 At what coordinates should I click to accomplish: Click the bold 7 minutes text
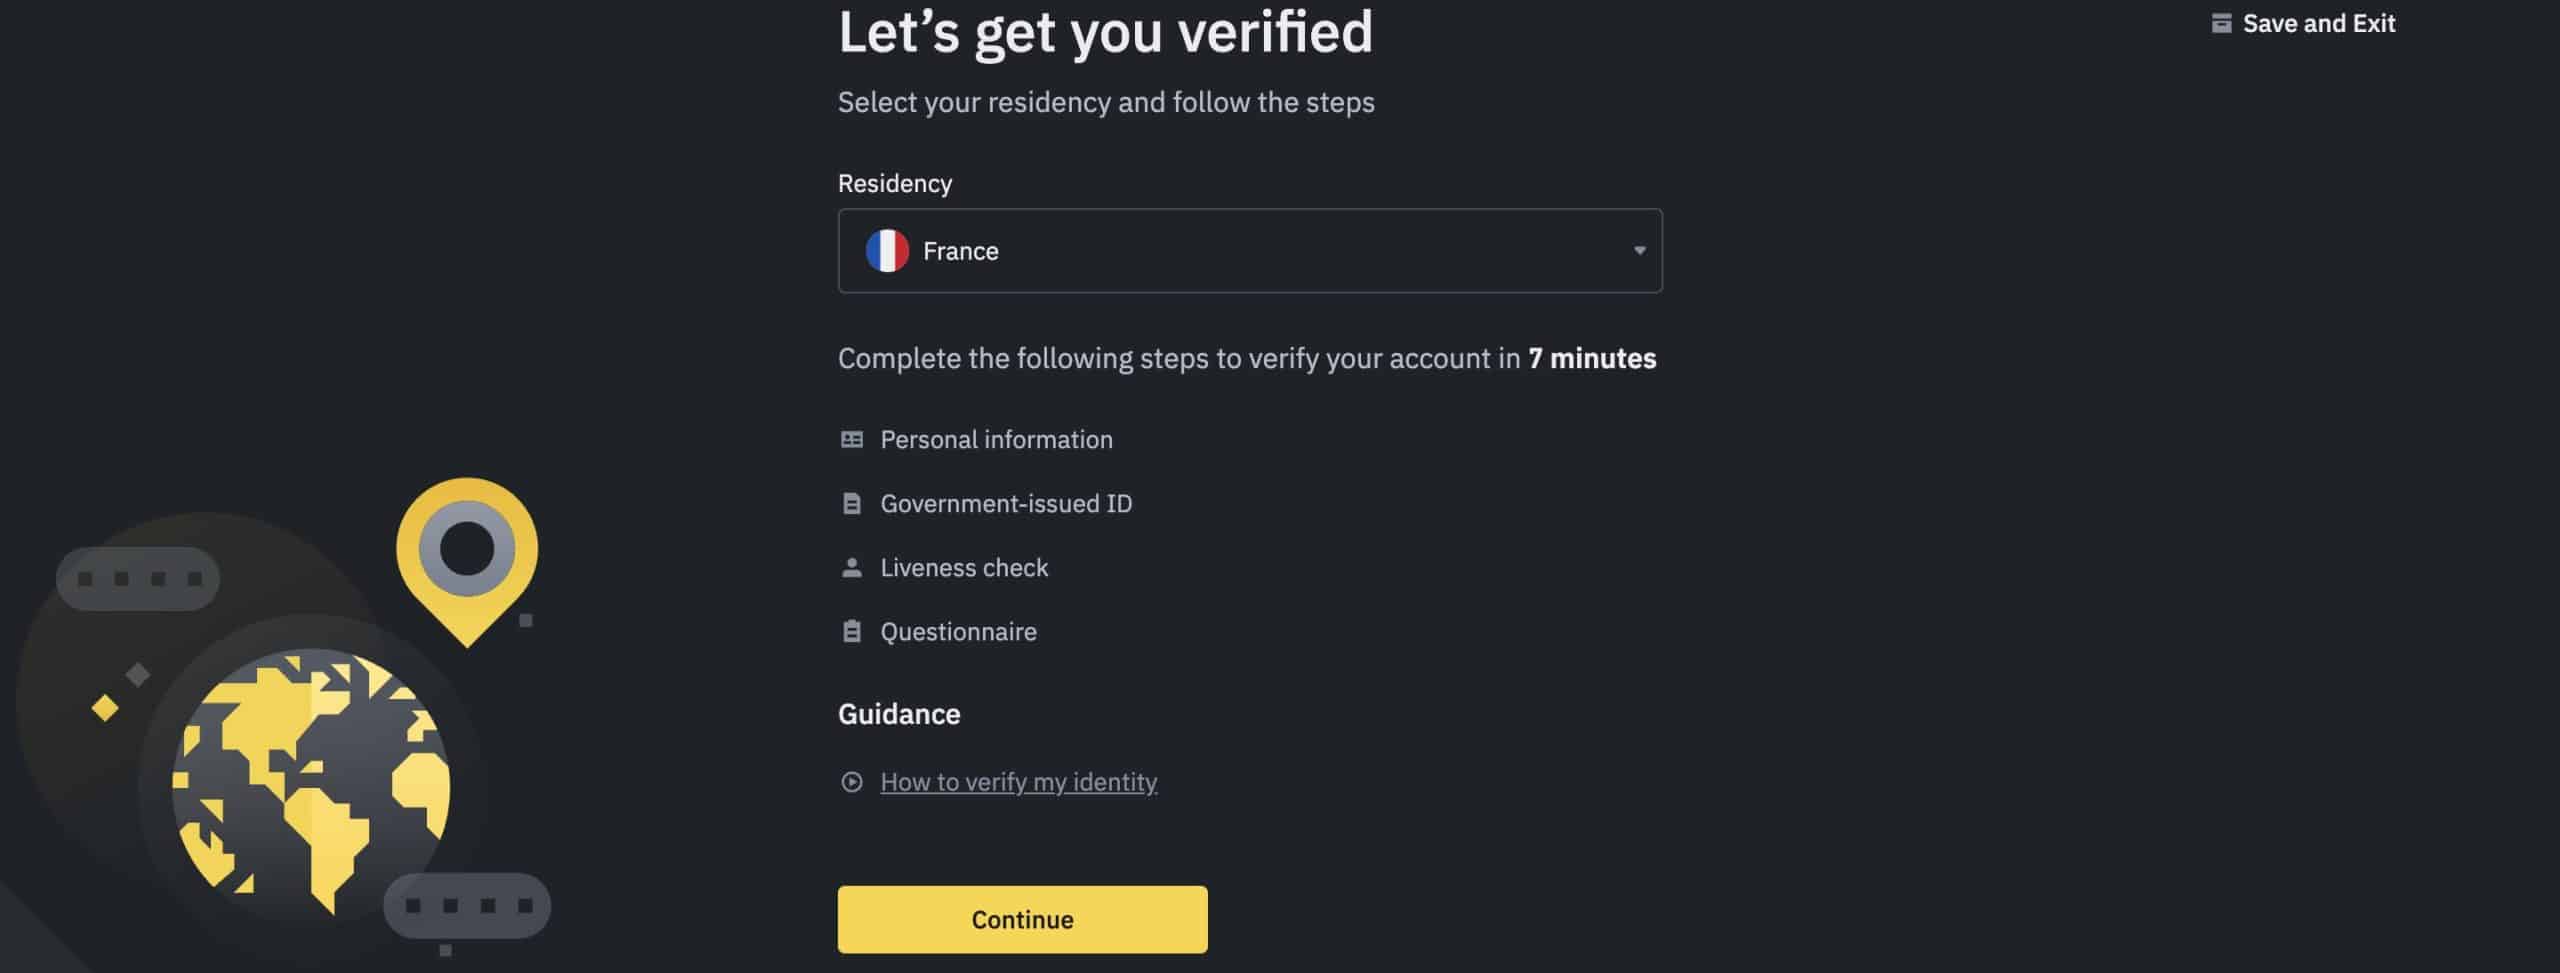(x=1592, y=359)
